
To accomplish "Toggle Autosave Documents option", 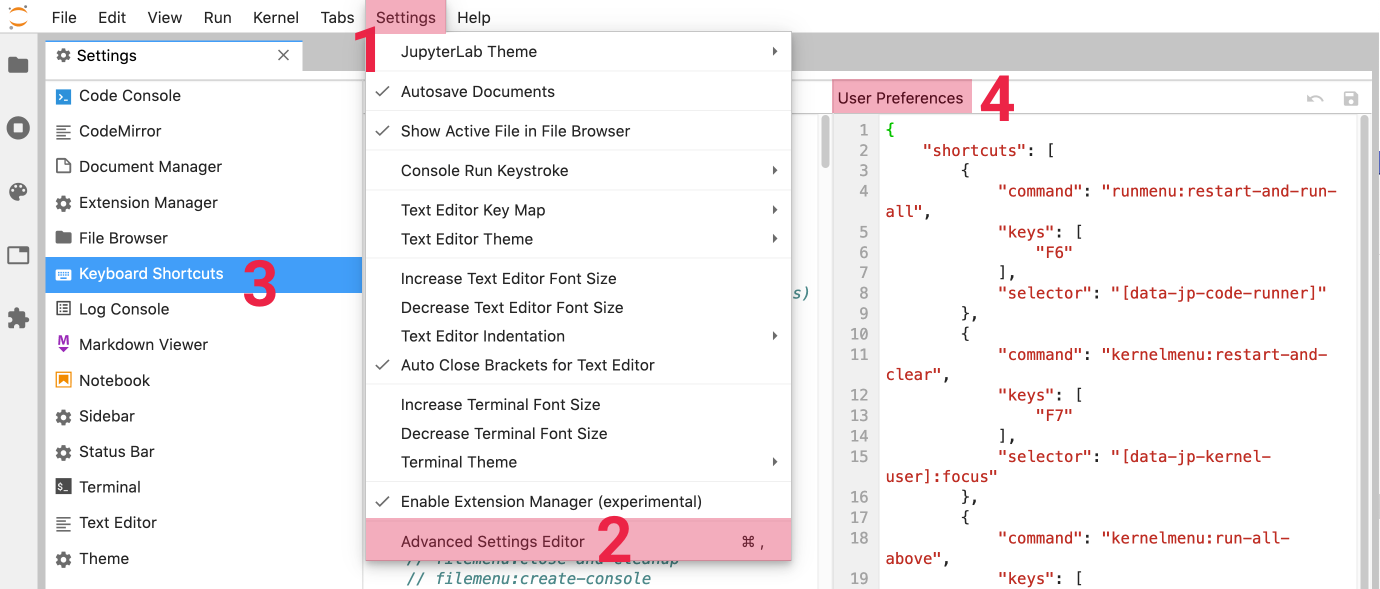I will (477, 91).
